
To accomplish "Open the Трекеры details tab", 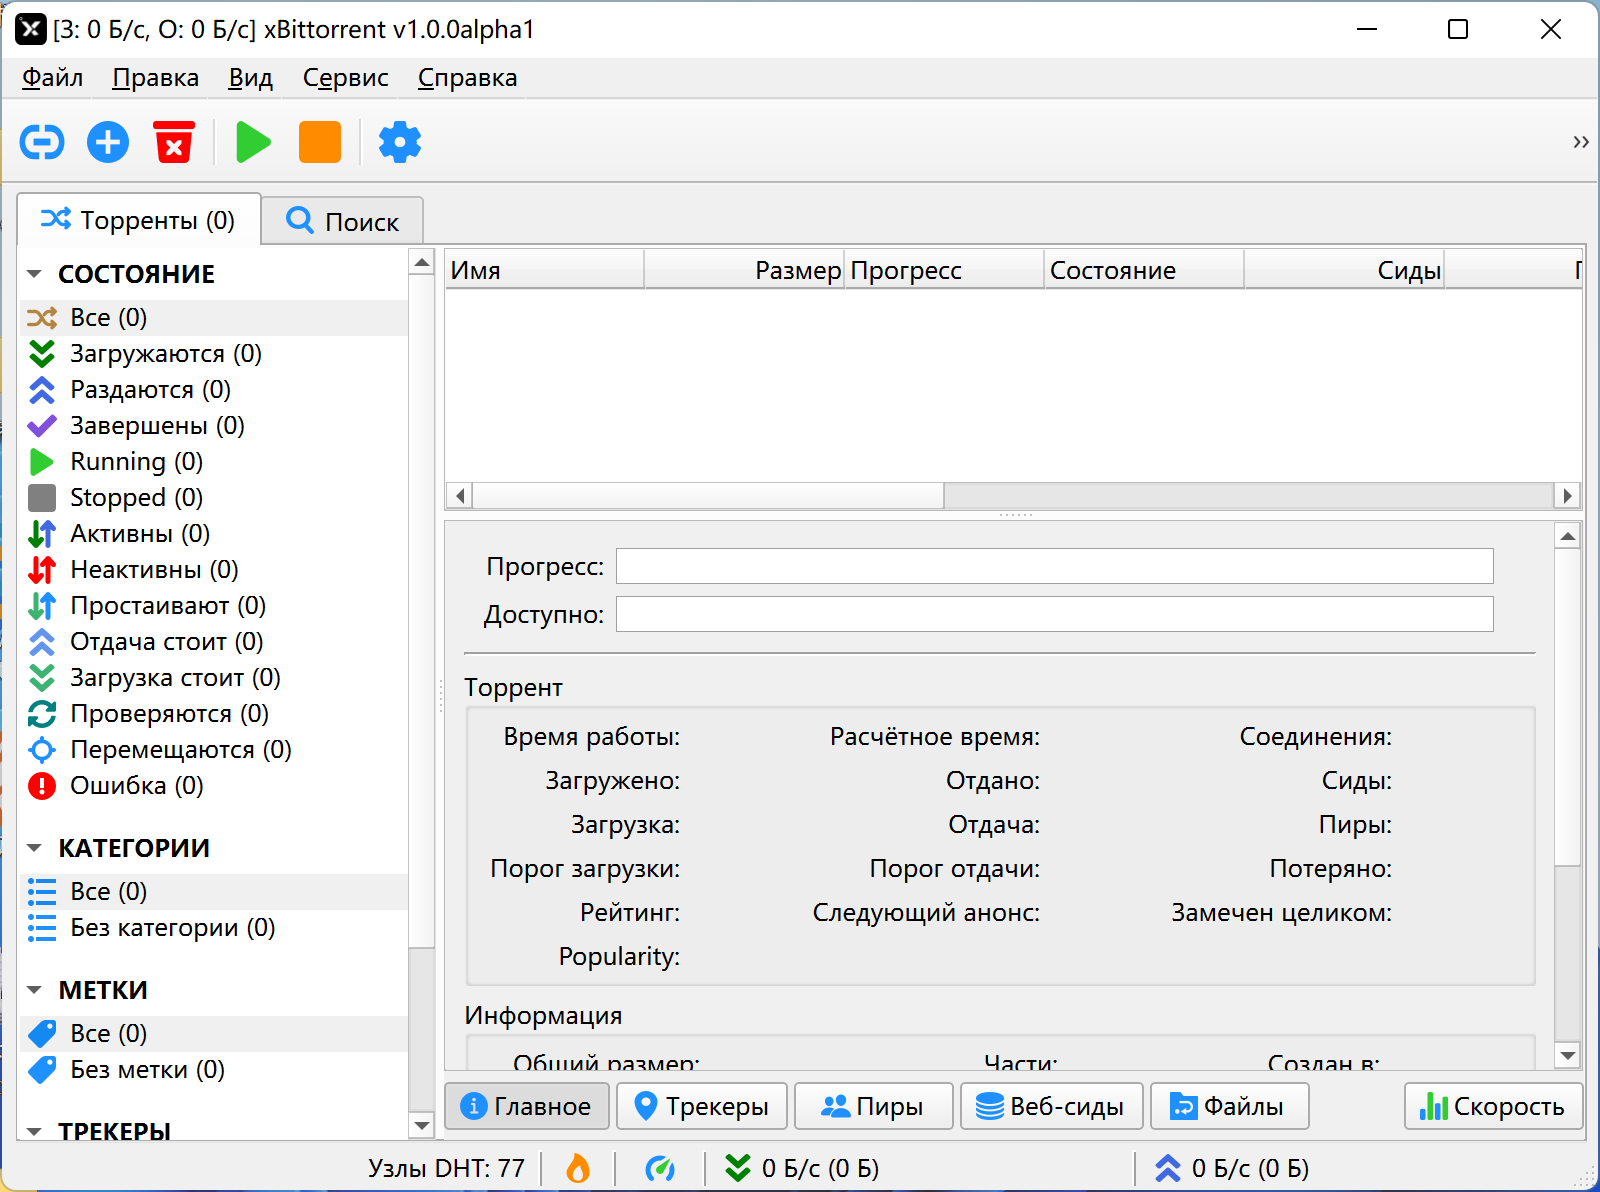I will point(702,1106).
